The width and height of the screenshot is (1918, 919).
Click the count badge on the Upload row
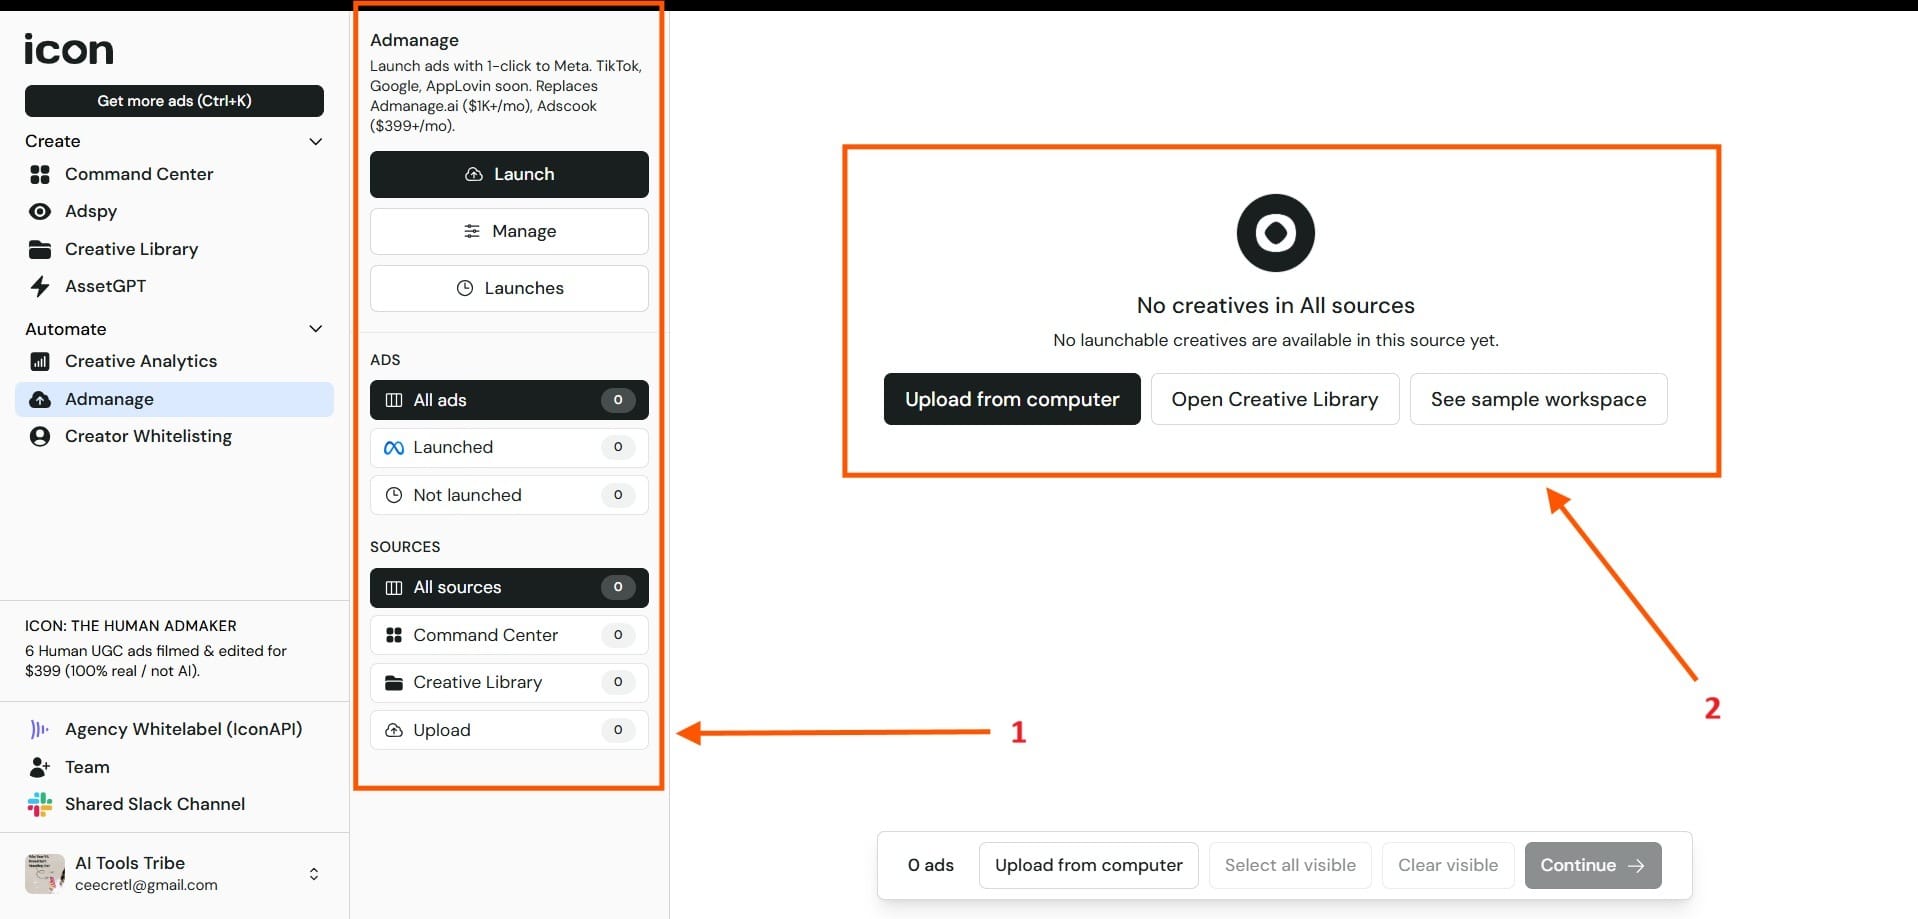click(x=618, y=730)
